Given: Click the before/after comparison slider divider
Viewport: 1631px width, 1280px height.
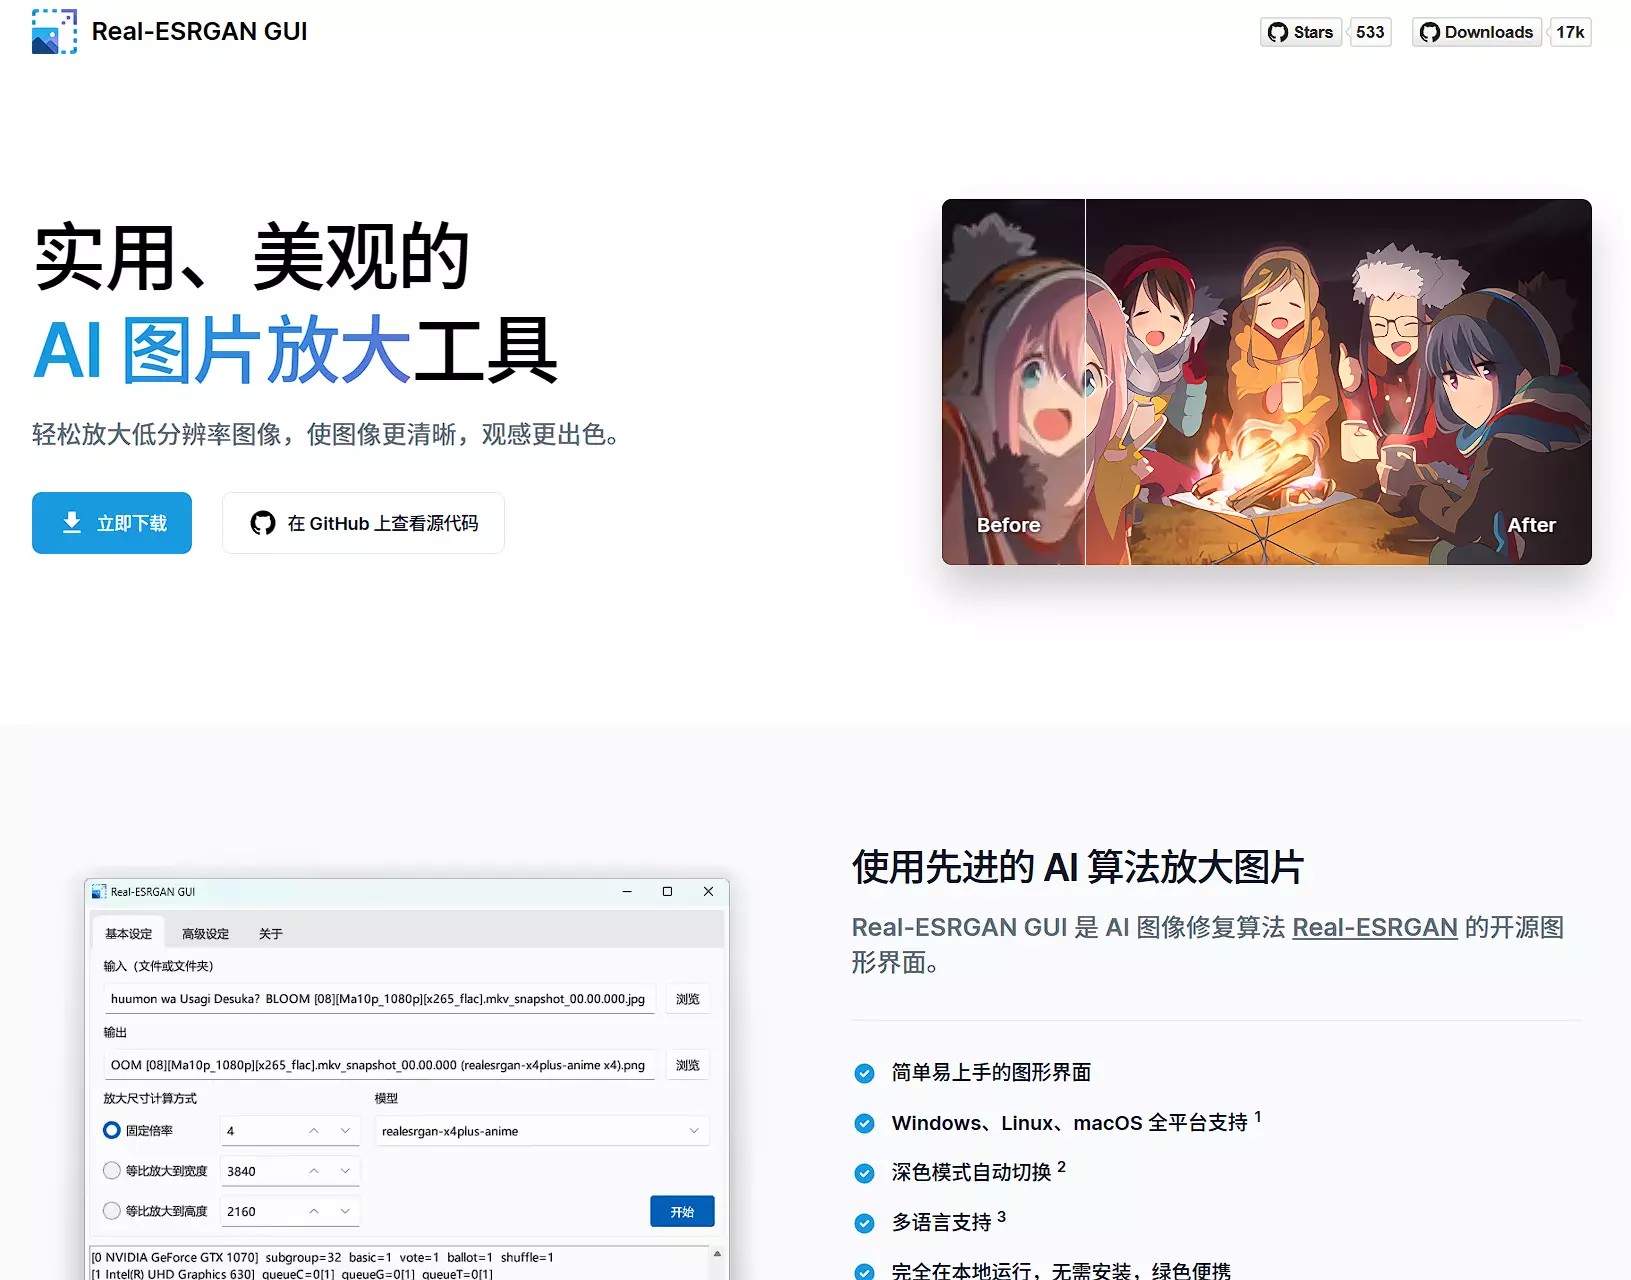Looking at the screenshot, I should (1085, 382).
